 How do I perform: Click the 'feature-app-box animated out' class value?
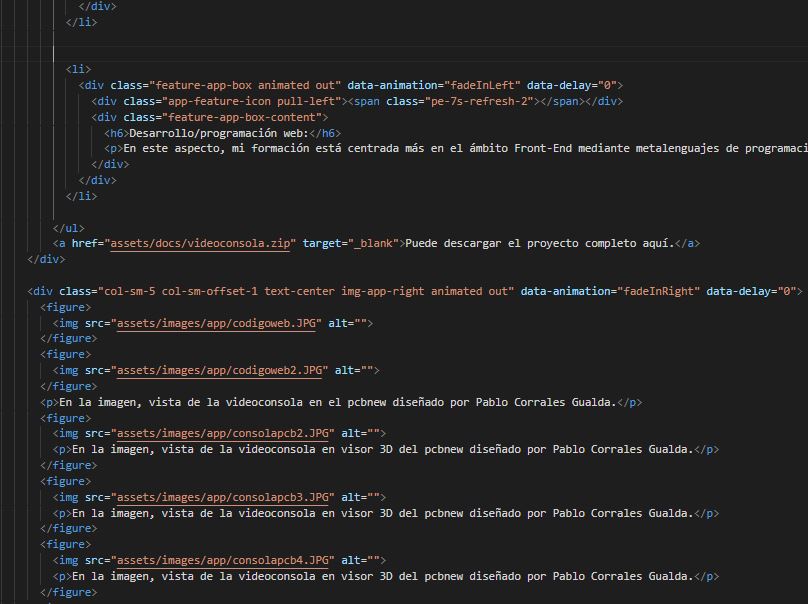tap(245, 86)
